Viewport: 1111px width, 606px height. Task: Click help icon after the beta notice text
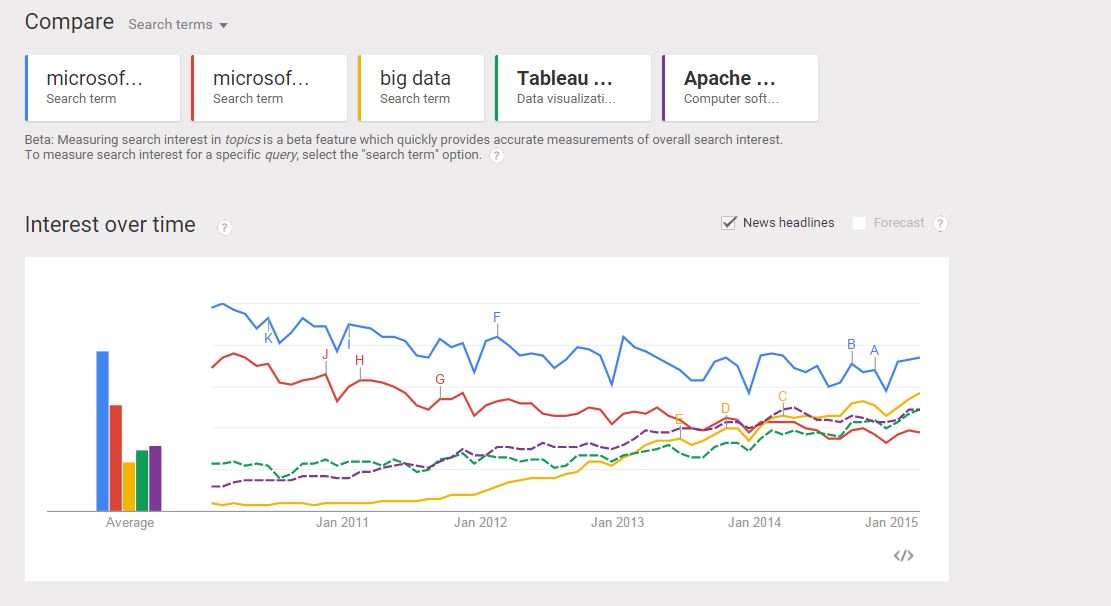pyautogui.click(x=496, y=155)
